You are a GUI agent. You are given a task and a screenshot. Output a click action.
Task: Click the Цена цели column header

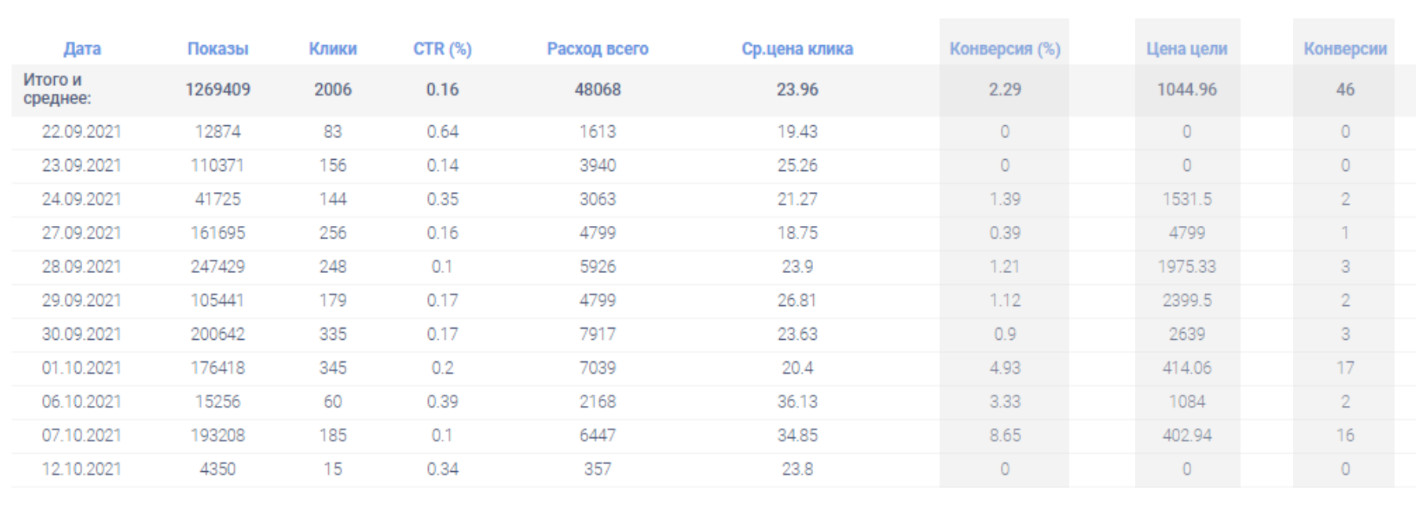(x=1187, y=49)
